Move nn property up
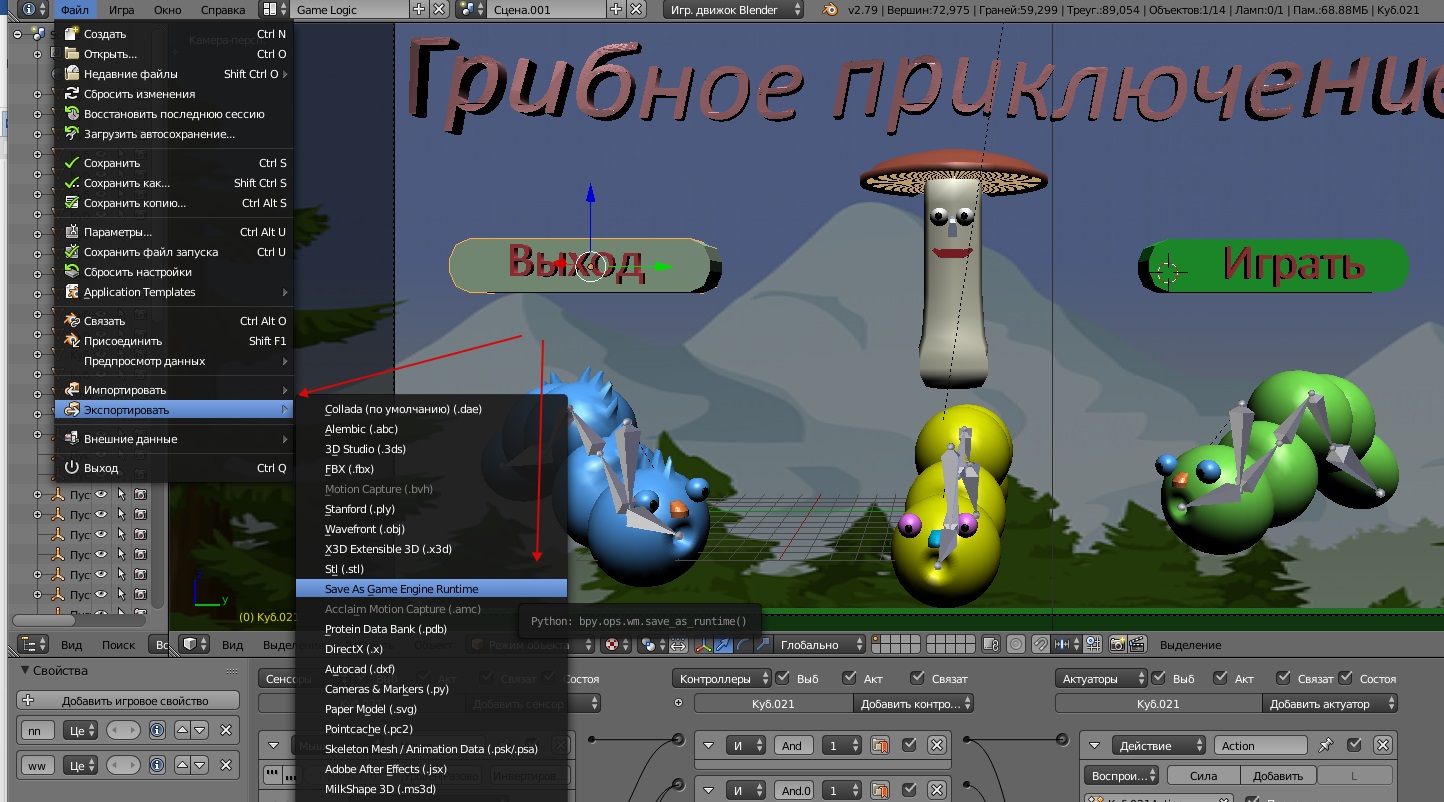The image size is (1444, 802). pyautogui.click(x=183, y=731)
